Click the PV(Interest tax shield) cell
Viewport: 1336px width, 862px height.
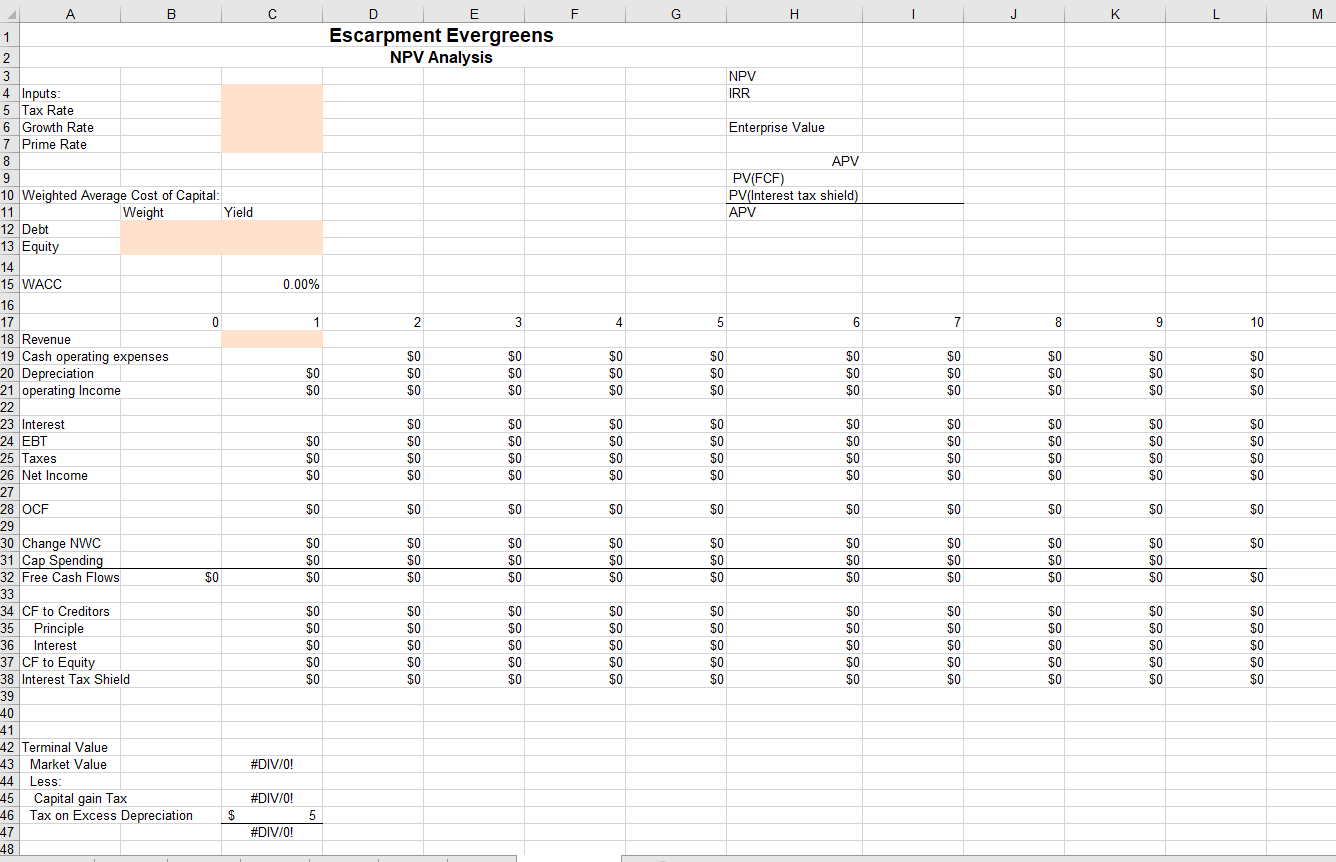(794, 195)
